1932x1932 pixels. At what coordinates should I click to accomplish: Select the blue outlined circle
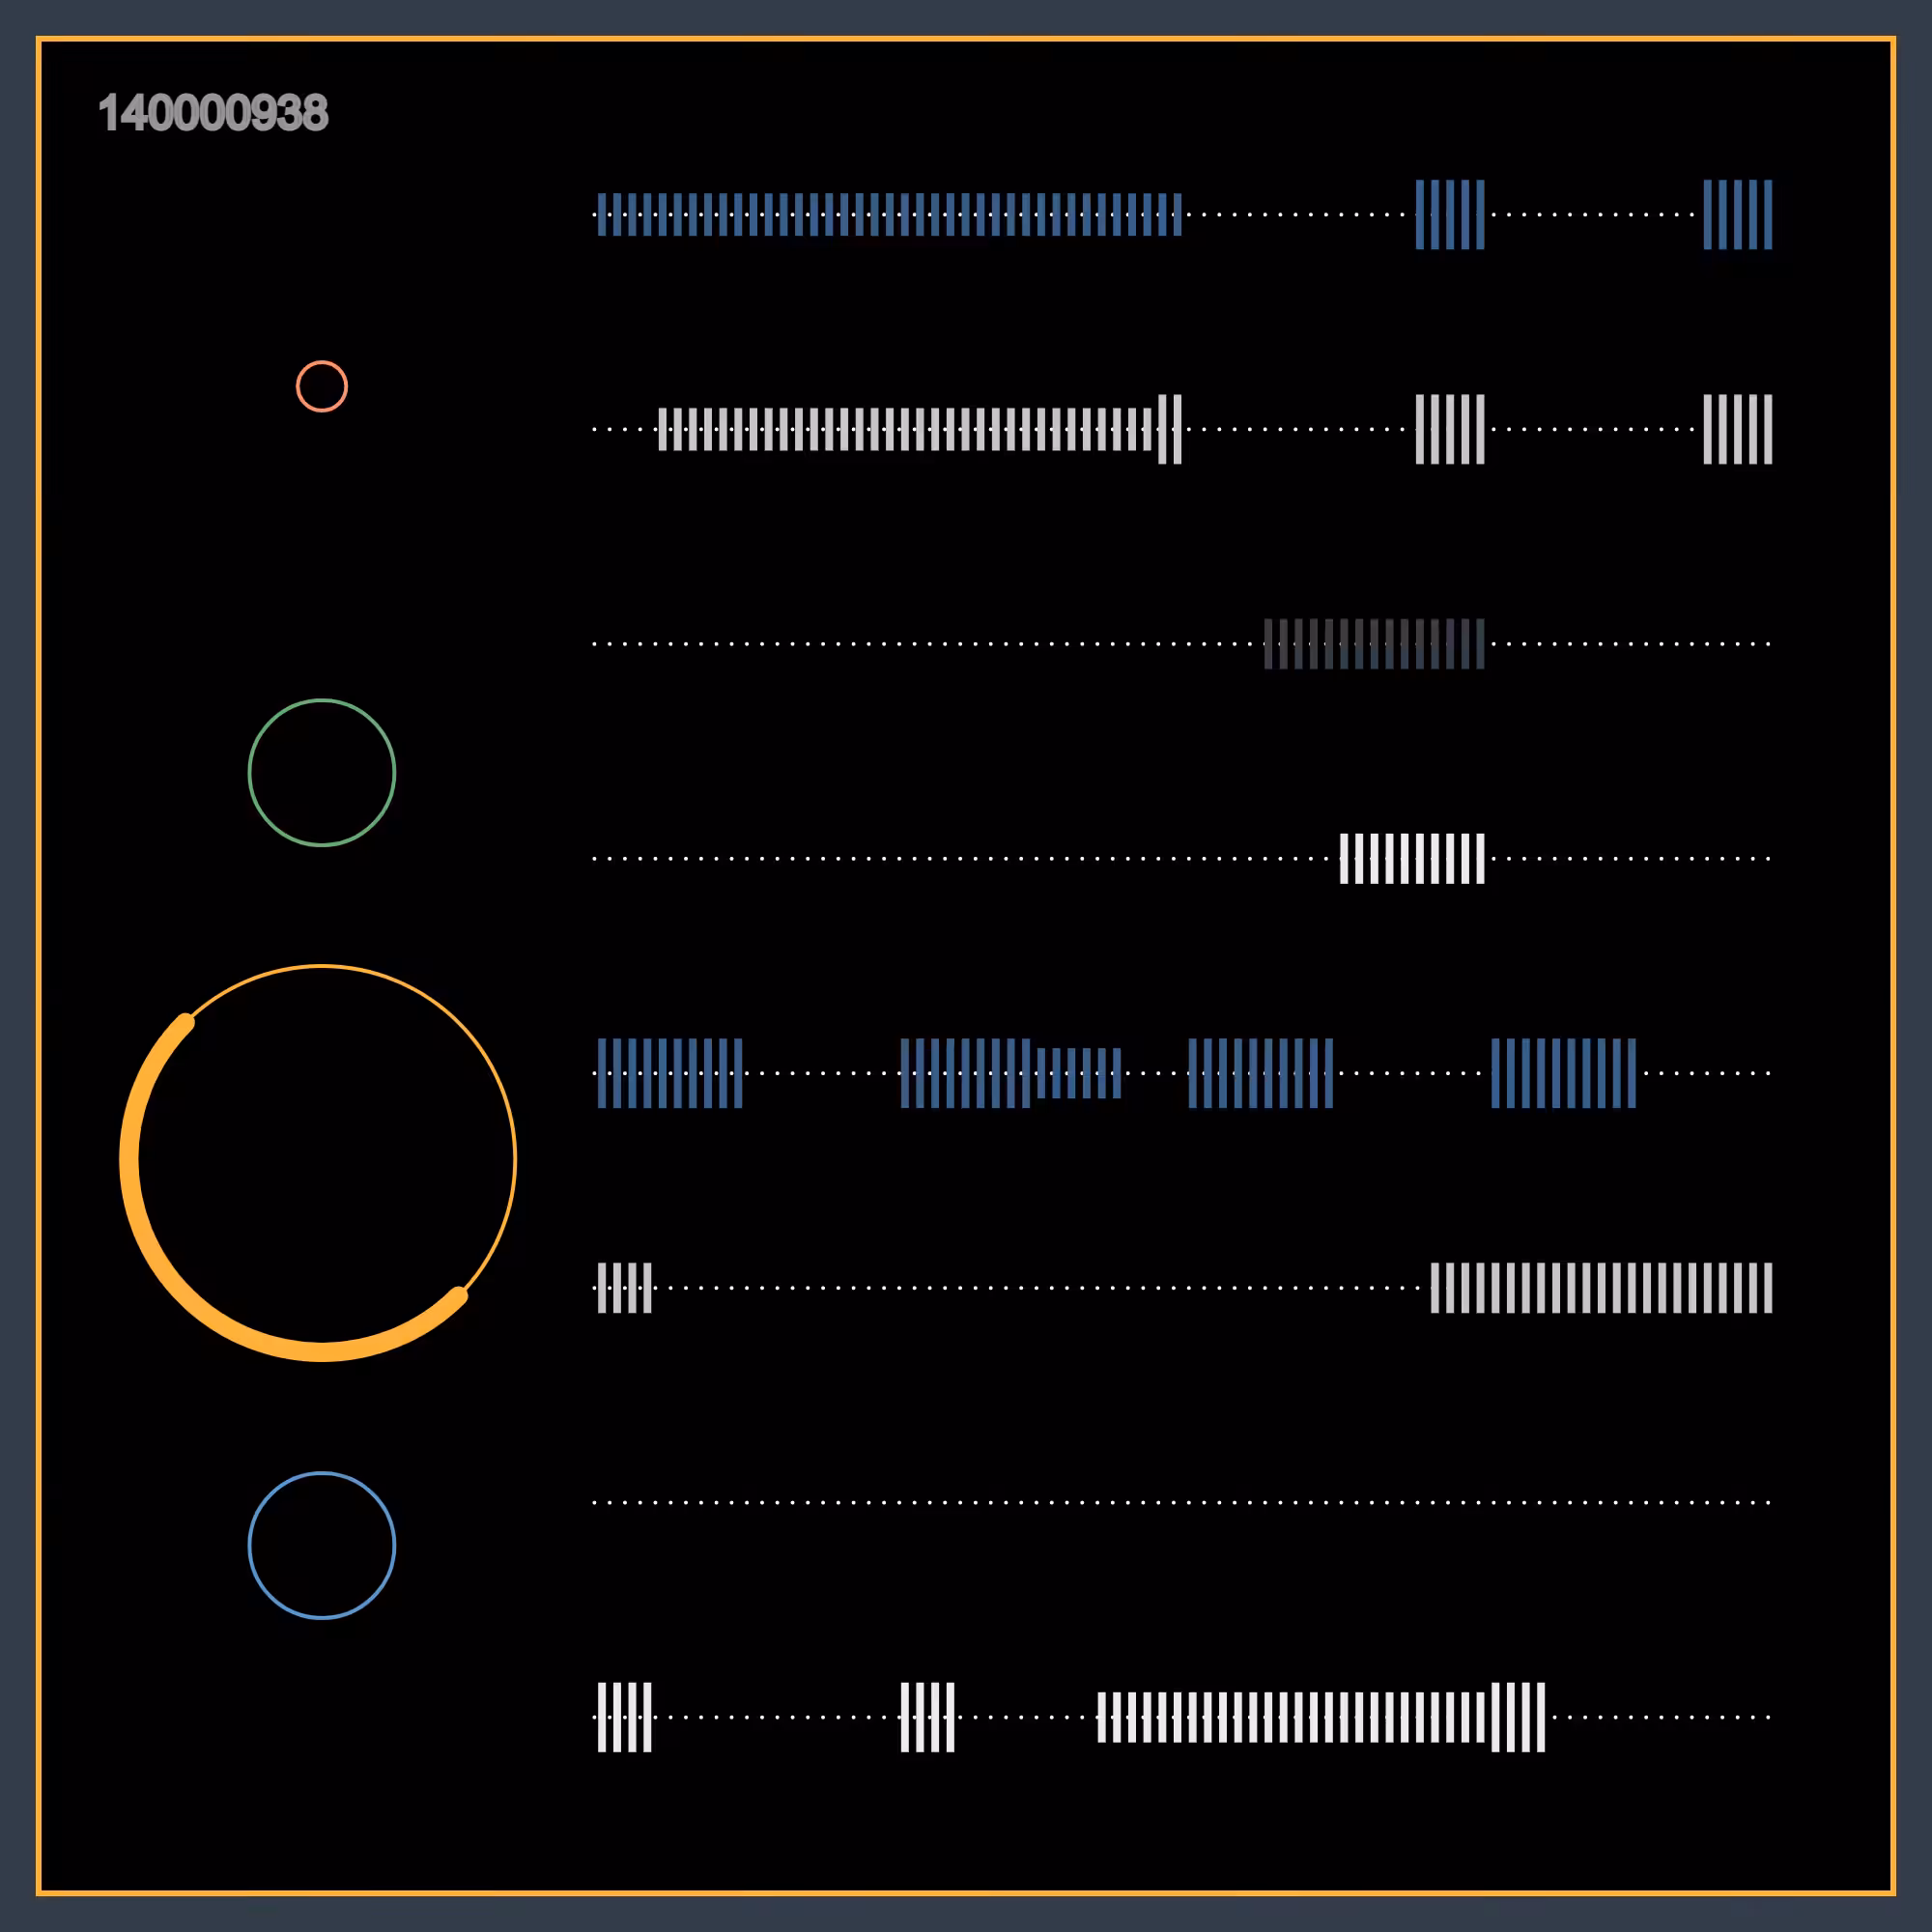[x=322, y=1546]
